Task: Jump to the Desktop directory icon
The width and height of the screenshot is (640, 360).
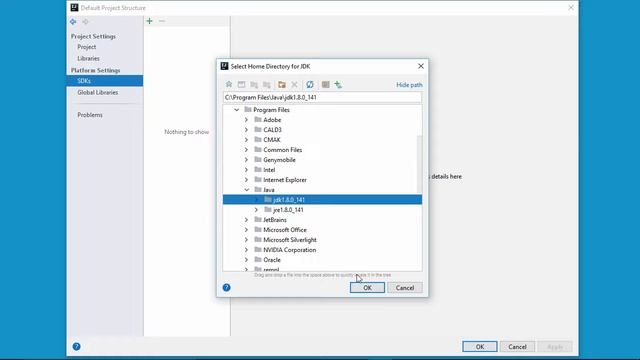Action: tap(242, 84)
